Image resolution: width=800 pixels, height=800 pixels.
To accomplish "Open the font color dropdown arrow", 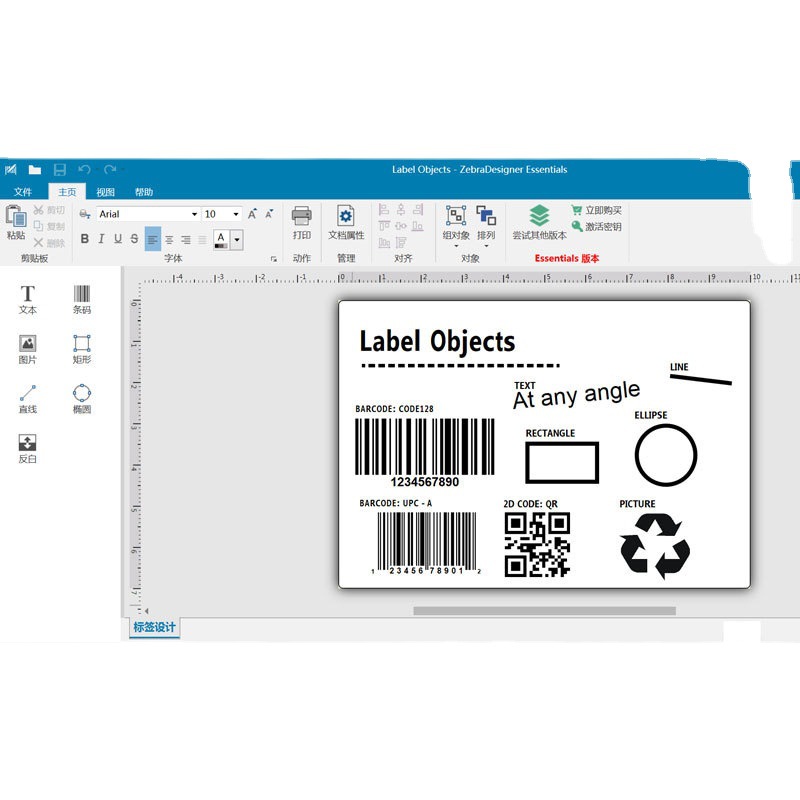I will tap(237, 239).
